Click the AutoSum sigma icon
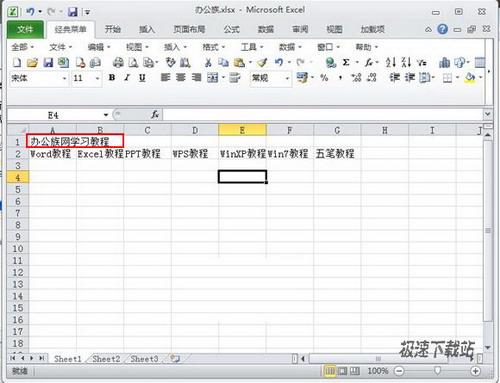The width and height of the screenshot is (500, 383). click(346, 63)
